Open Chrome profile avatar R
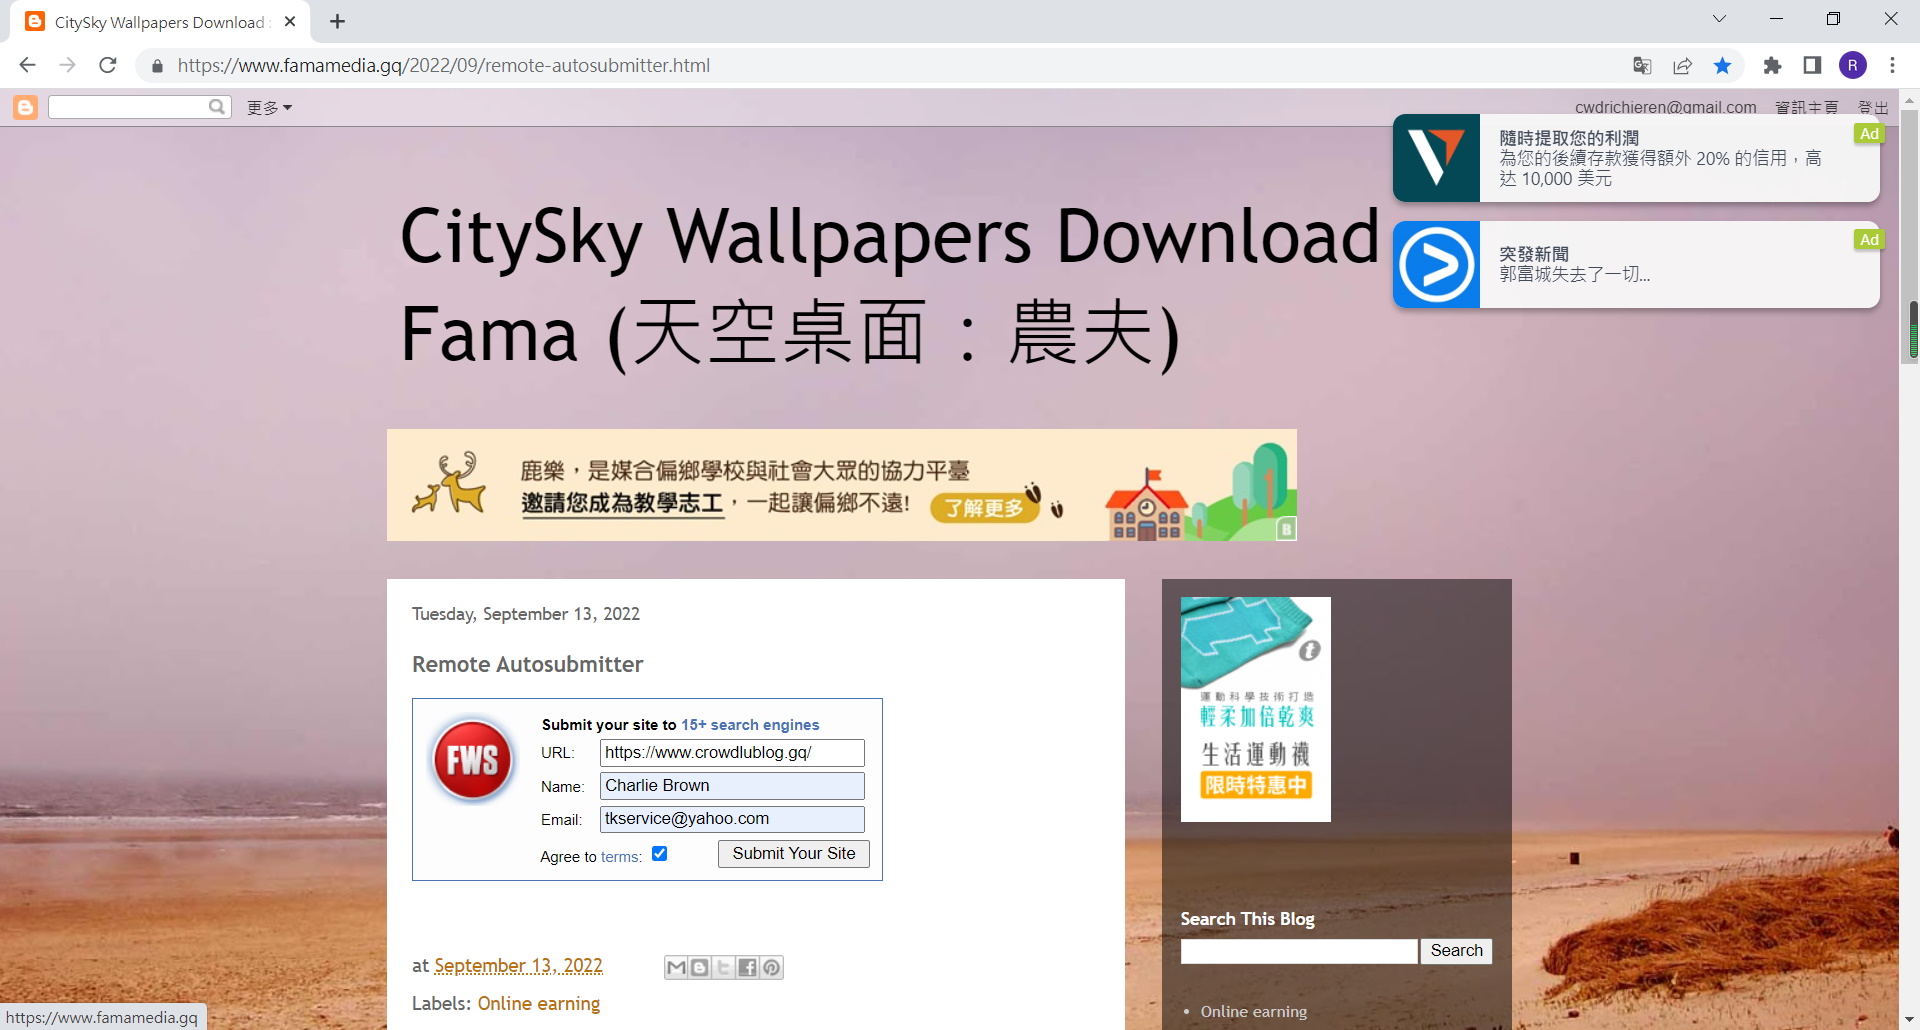Image resolution: width=1920 pixels, height=1030 pixels. [x=1853, y=66]
